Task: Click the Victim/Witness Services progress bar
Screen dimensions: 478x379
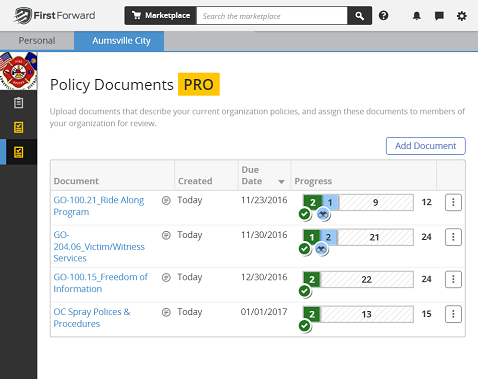Action: (x=358, y=237)
